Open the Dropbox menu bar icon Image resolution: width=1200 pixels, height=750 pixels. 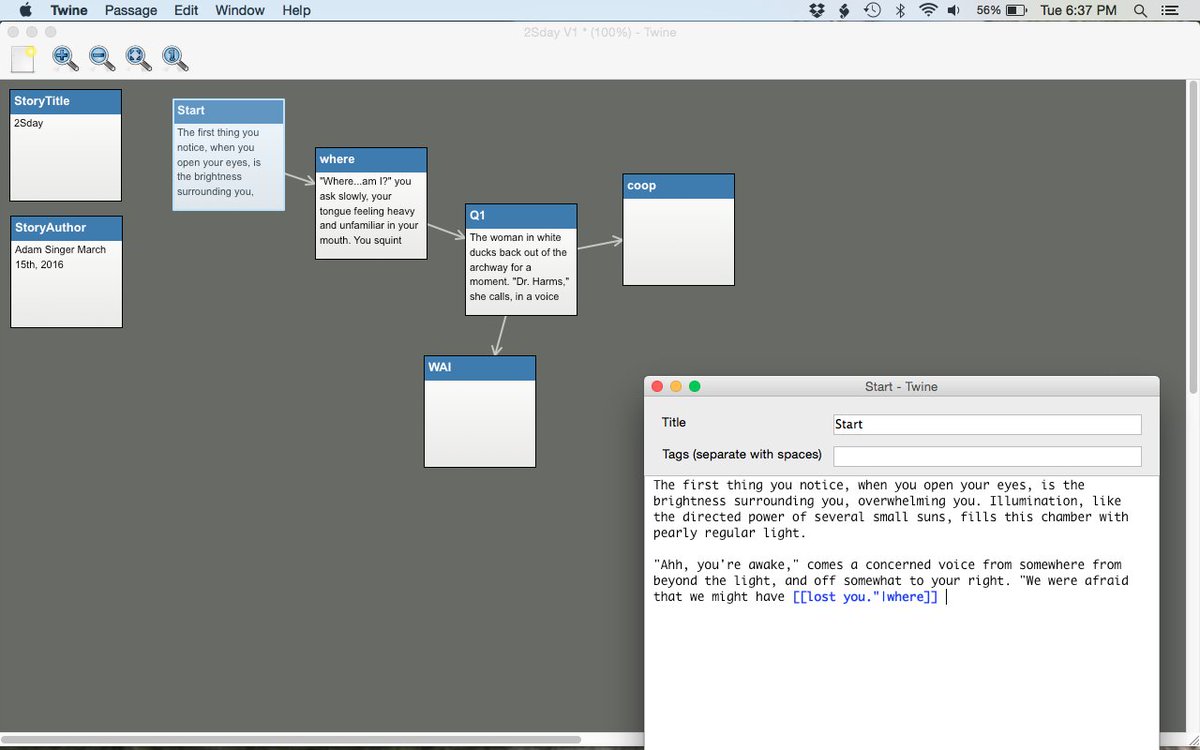[817, 10]
